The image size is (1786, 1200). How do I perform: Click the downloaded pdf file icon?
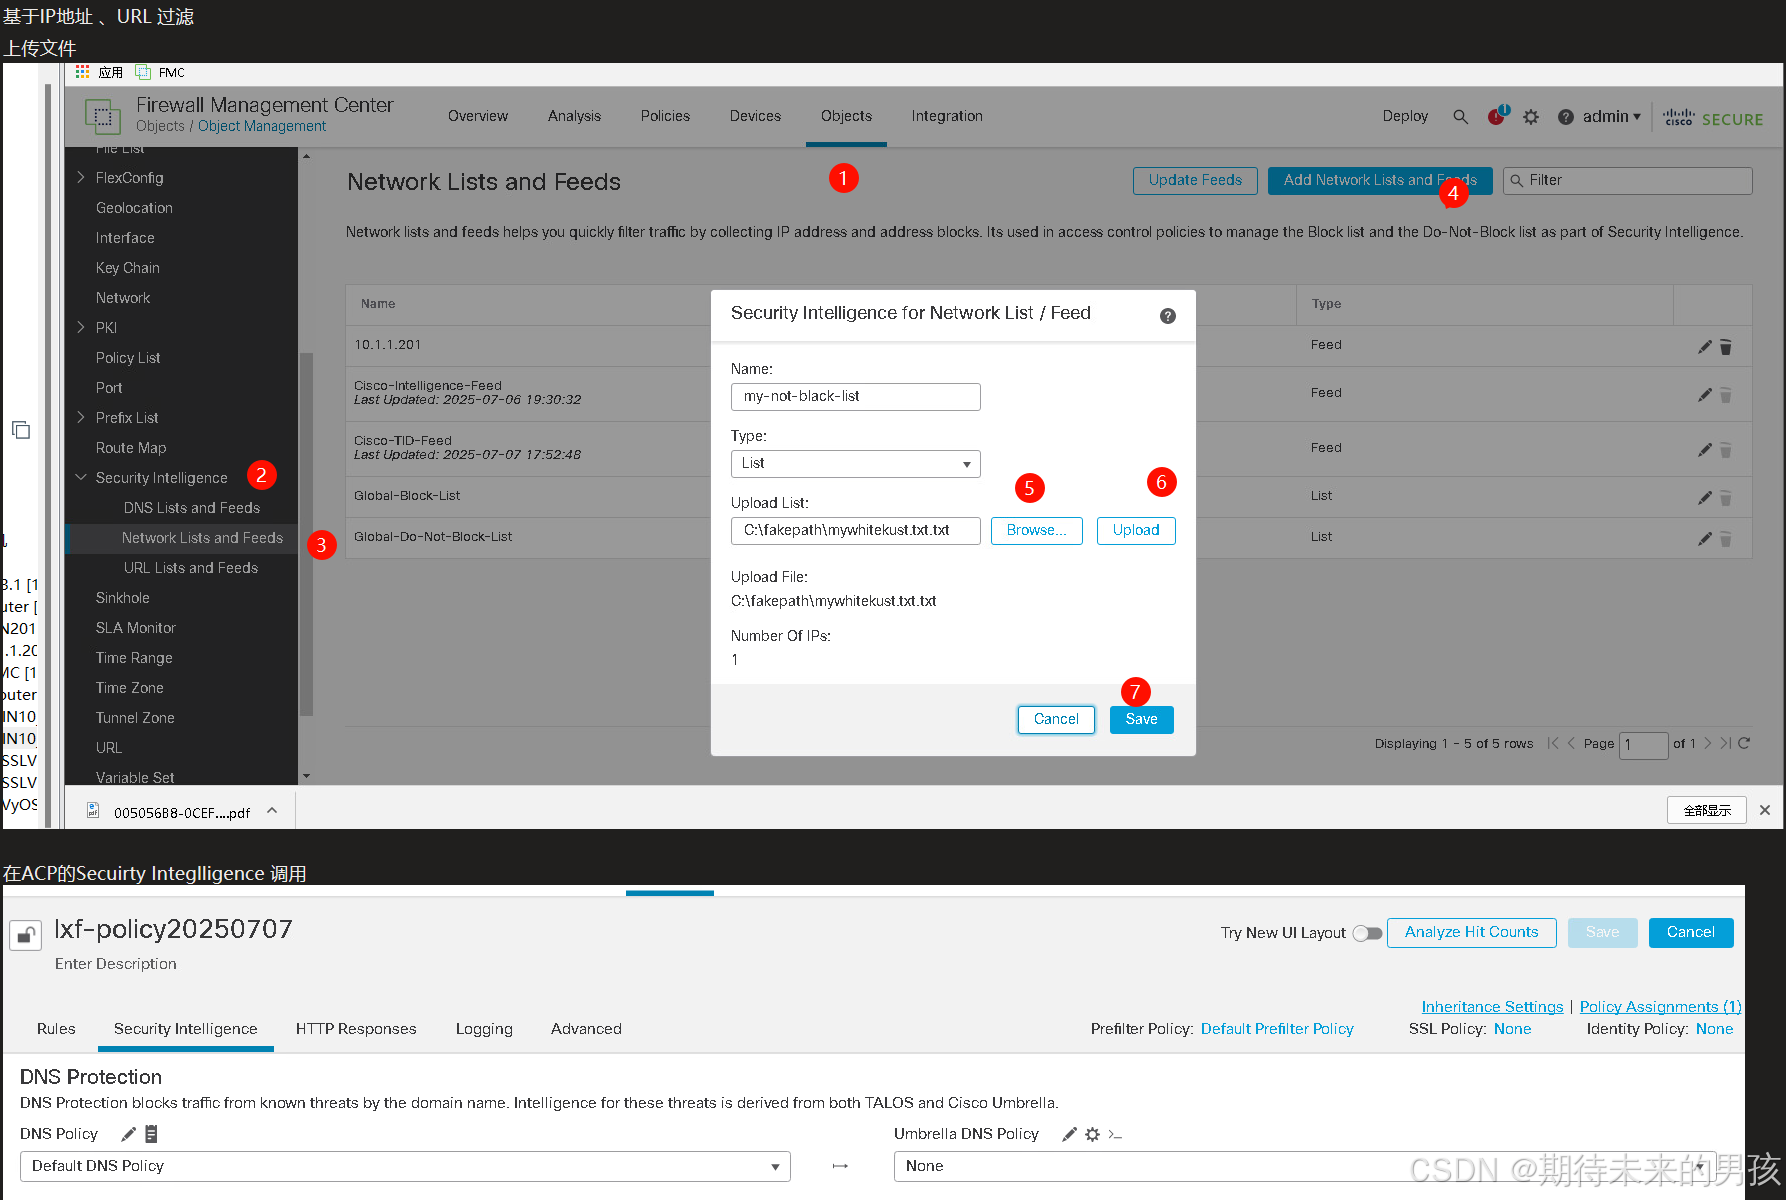click(x=93, y=811)
